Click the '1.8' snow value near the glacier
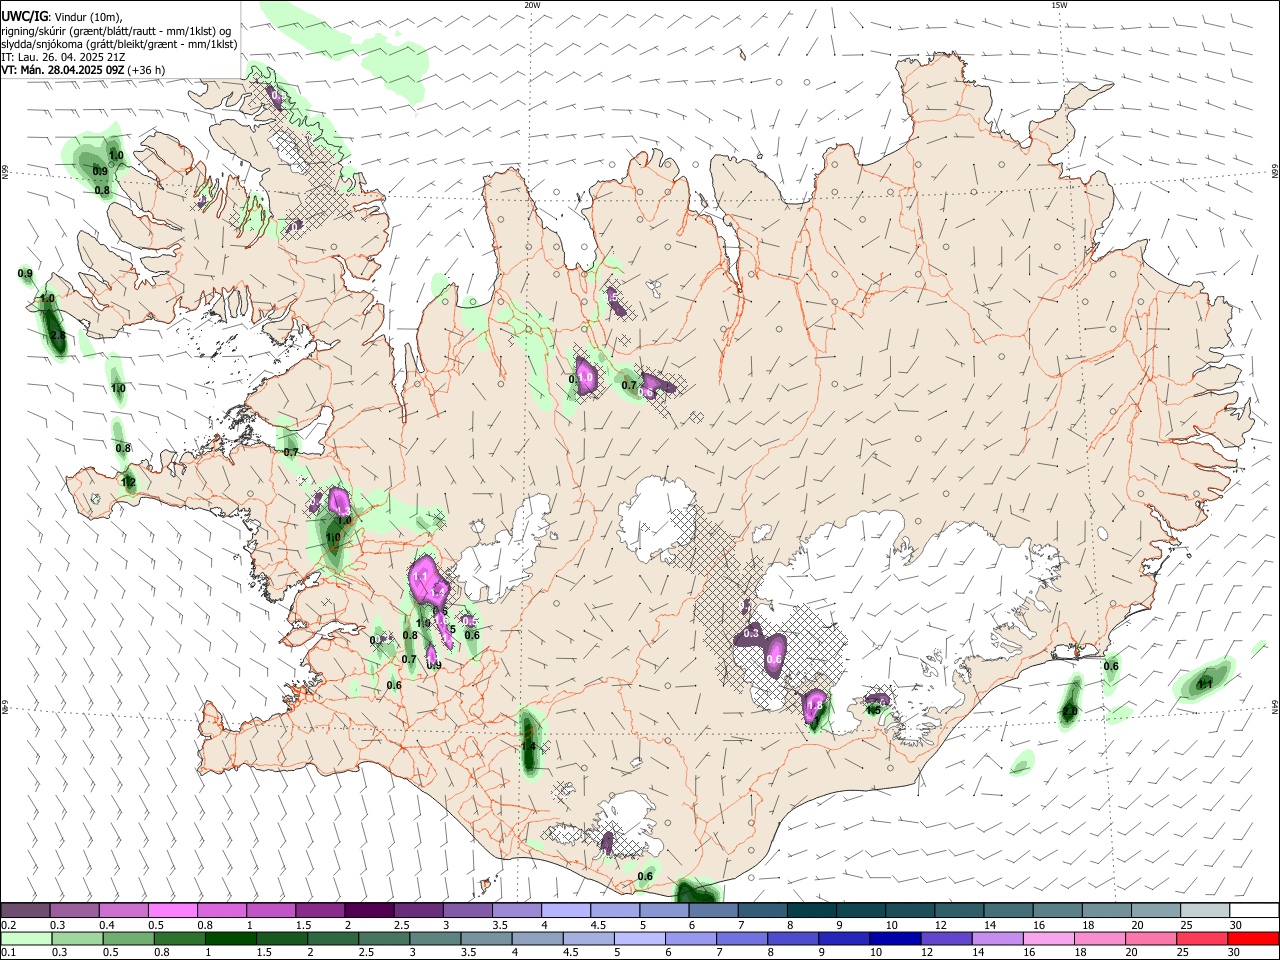 (x=815, y=705)
